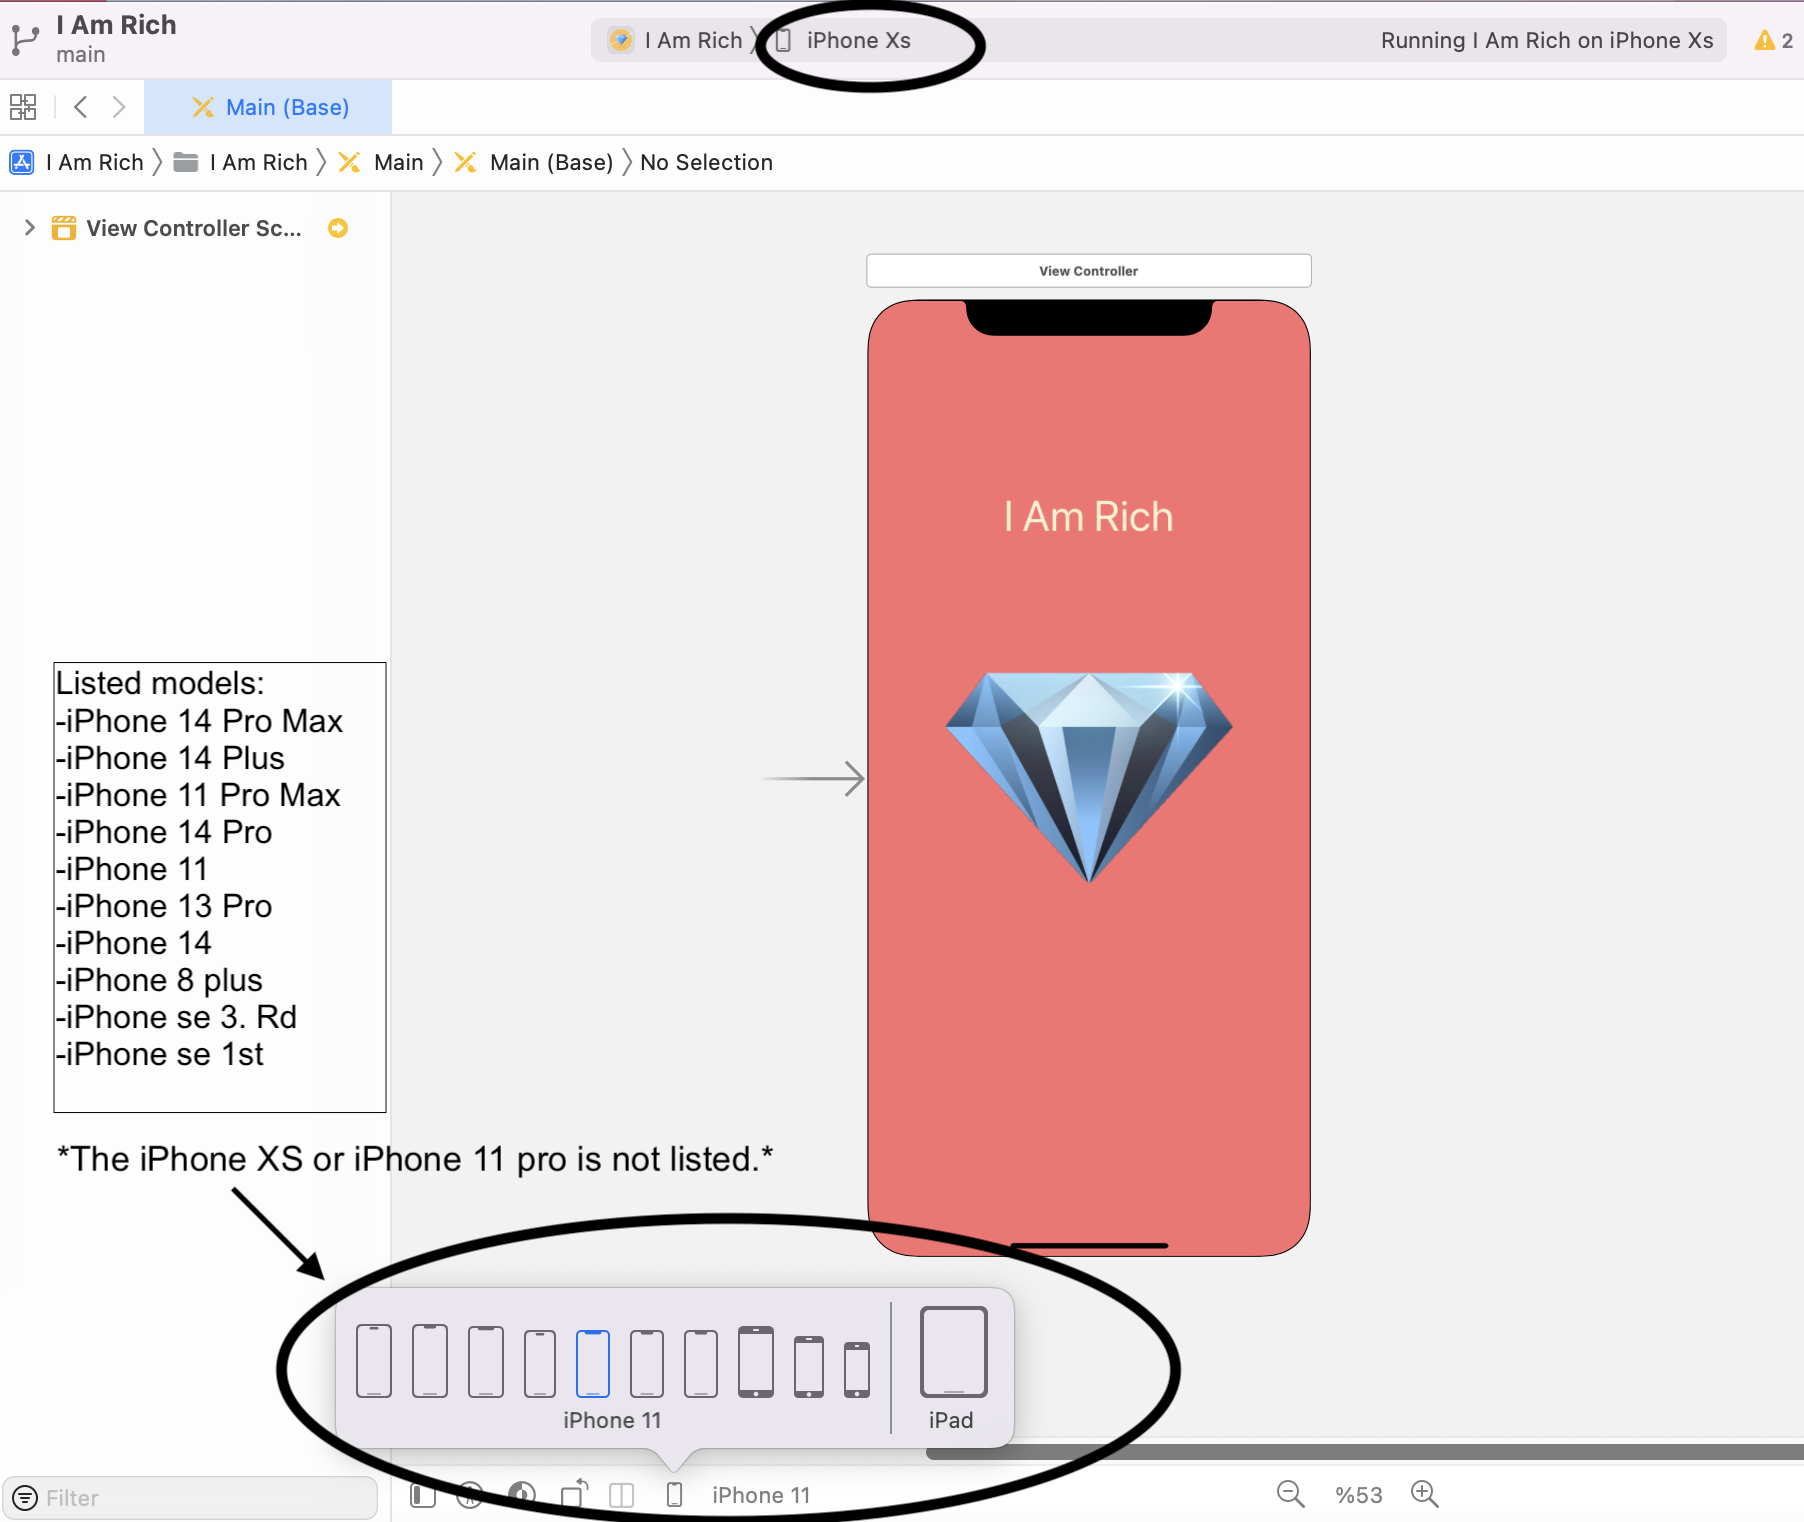1804x1522 pixels.
Task: Click the greyed-out split layout icon
Action: [622, 1495]
